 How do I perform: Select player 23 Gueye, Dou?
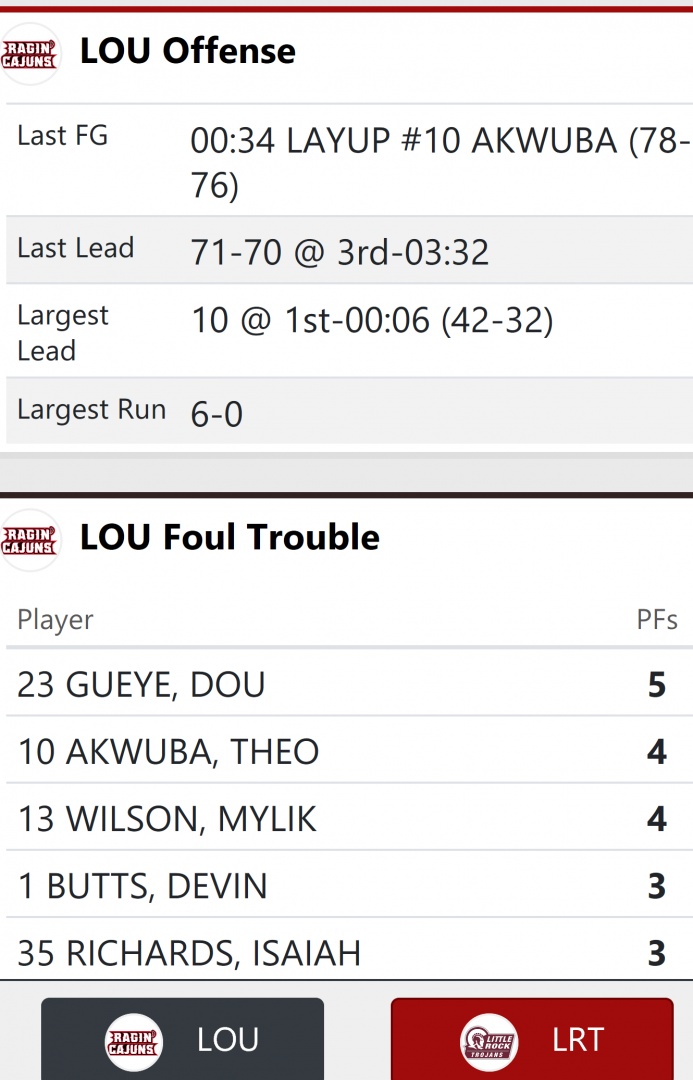(141, 685)
